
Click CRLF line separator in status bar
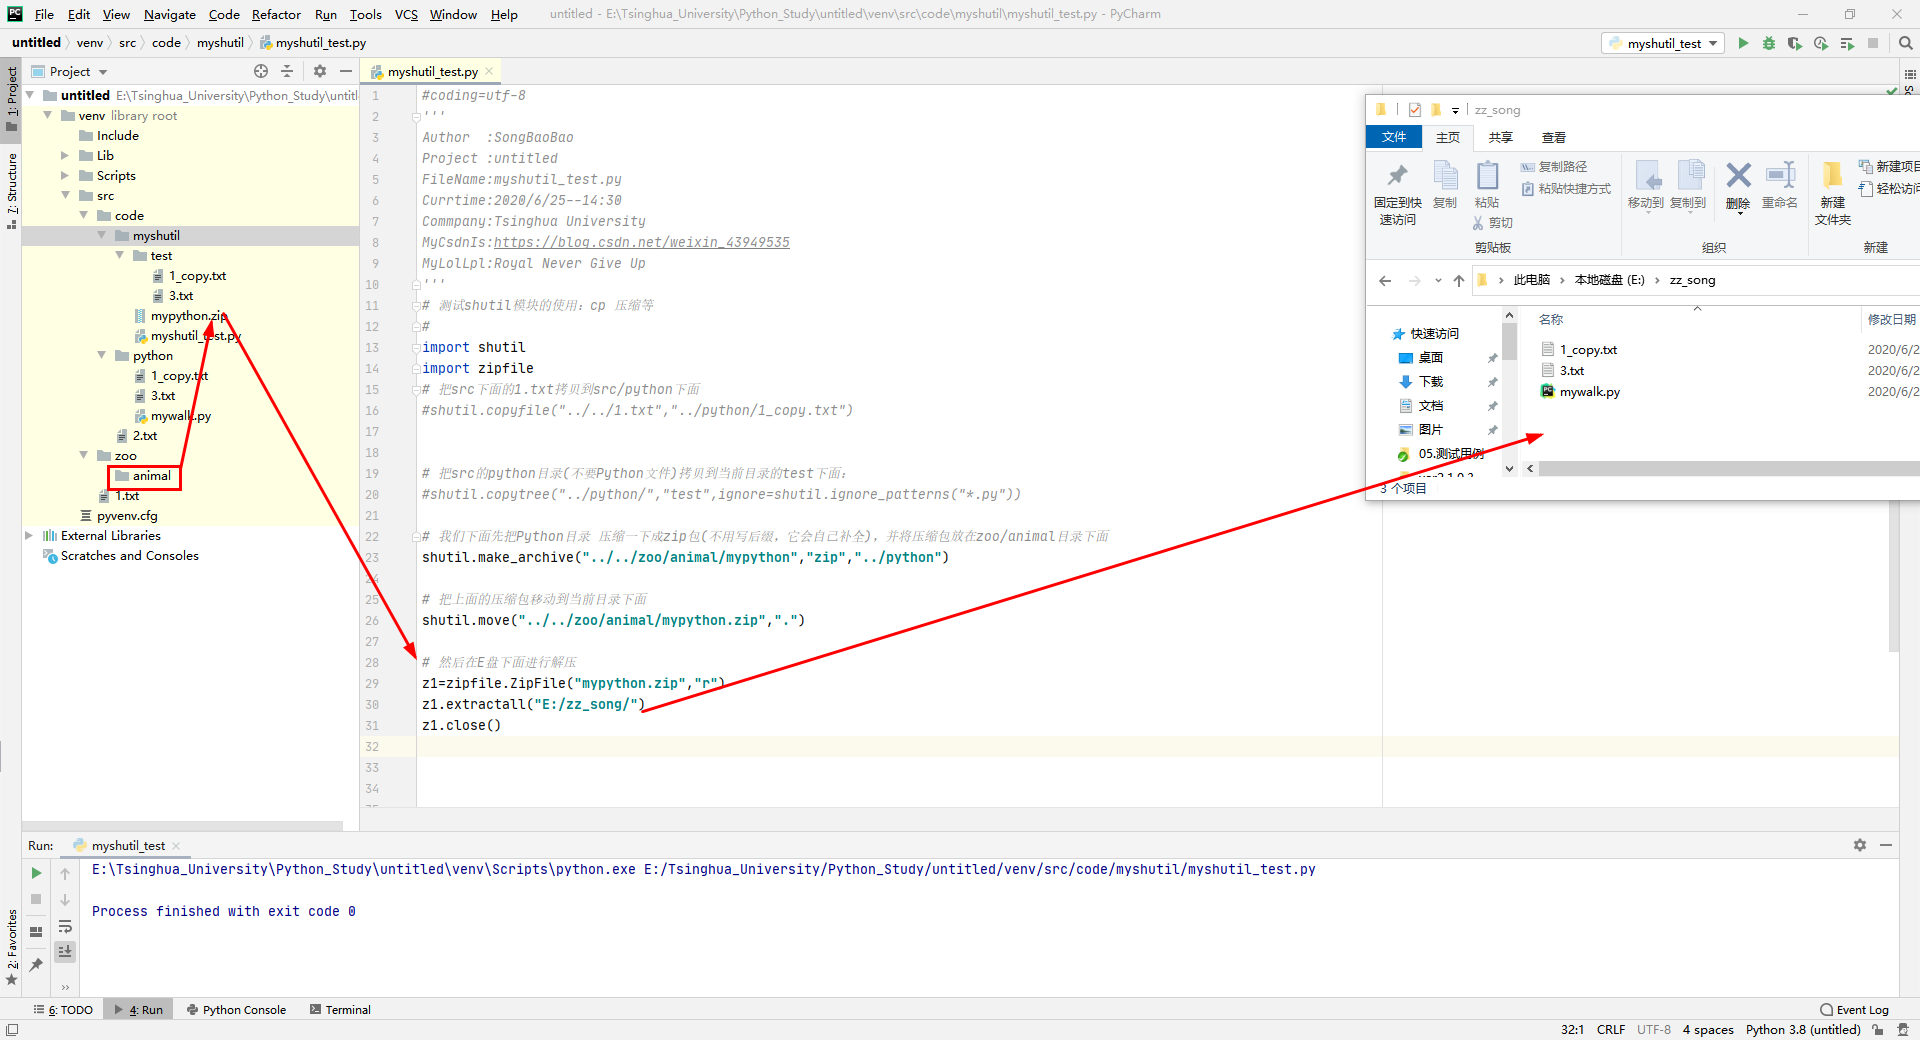tap(1610, 1029)
